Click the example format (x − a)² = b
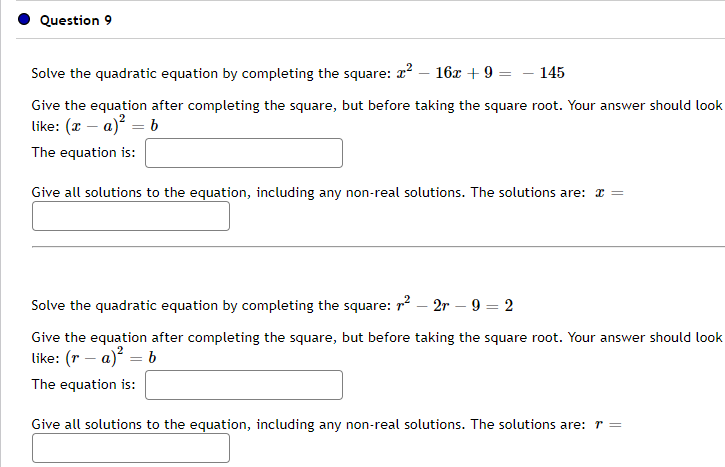 point(103,127)
